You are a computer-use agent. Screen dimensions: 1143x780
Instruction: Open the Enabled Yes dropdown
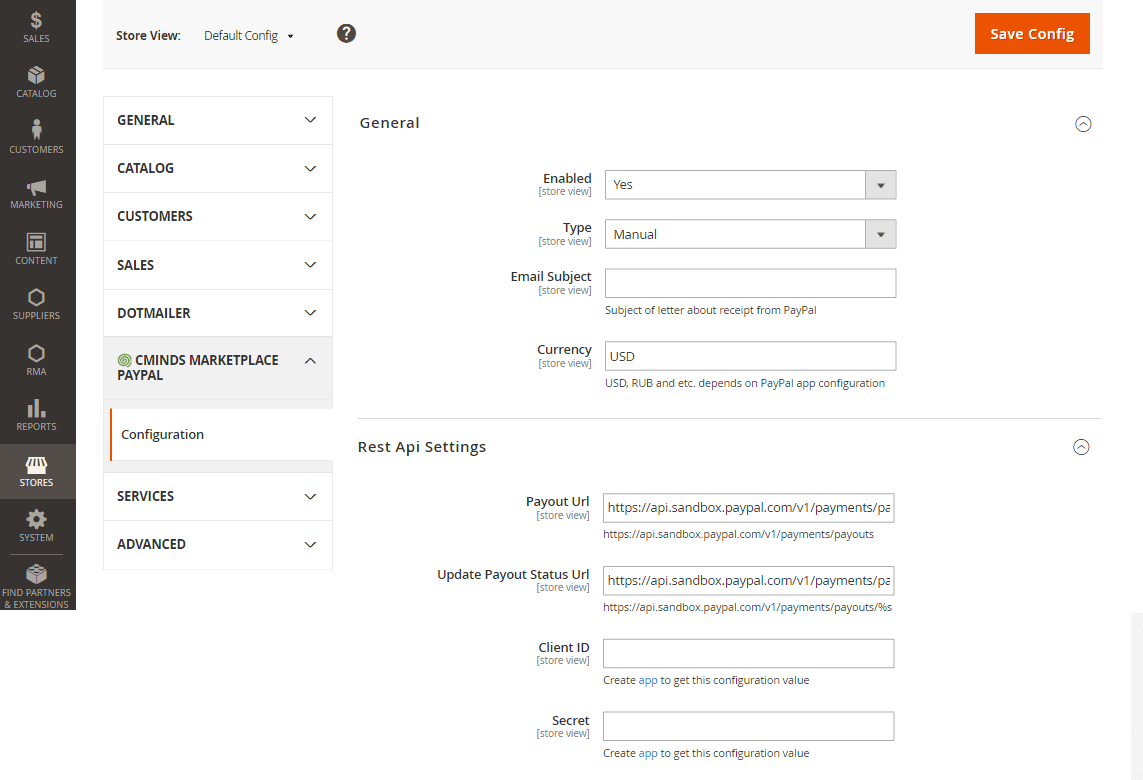coord(750,185)
